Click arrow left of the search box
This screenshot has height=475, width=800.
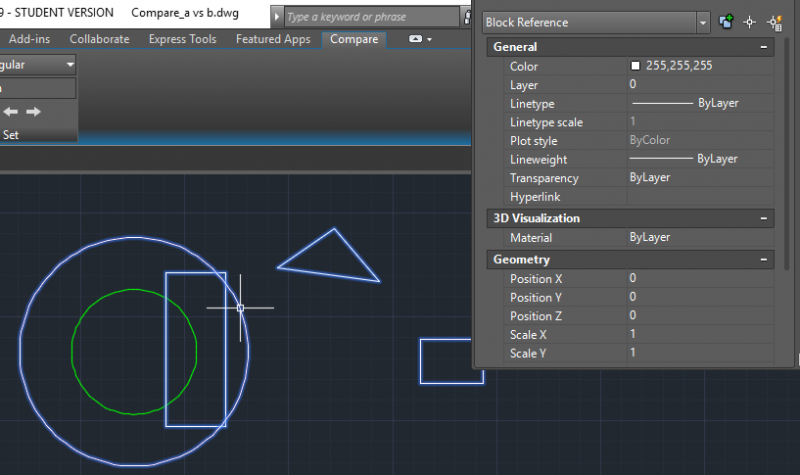click(x=277, y=17)
